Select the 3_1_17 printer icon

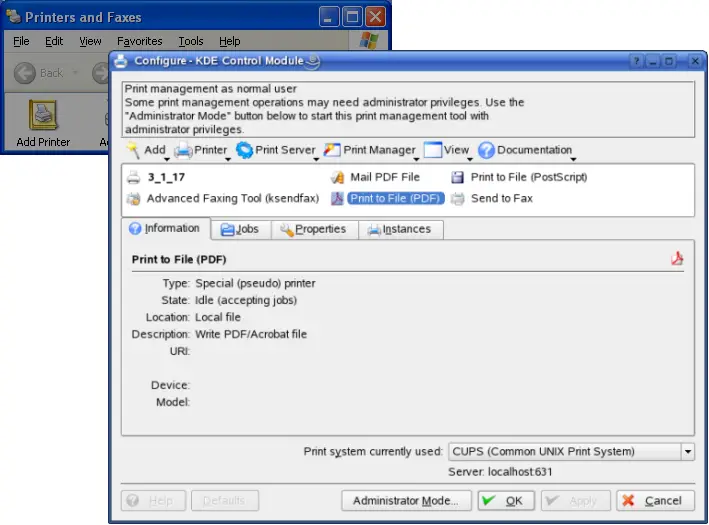pyautogui.click(x=135, y=177)
